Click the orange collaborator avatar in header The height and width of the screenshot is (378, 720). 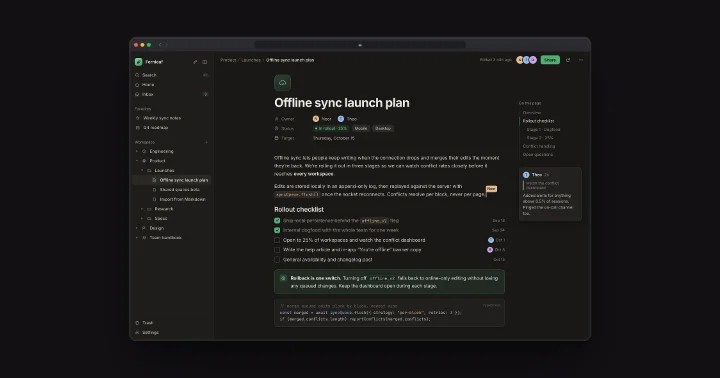tap(520, 60)
